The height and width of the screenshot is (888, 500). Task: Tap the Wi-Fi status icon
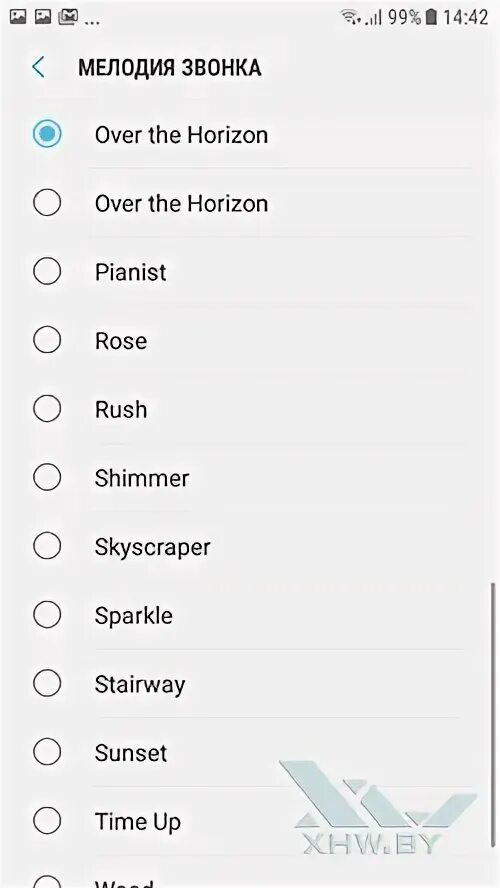[x=351, y=18]
